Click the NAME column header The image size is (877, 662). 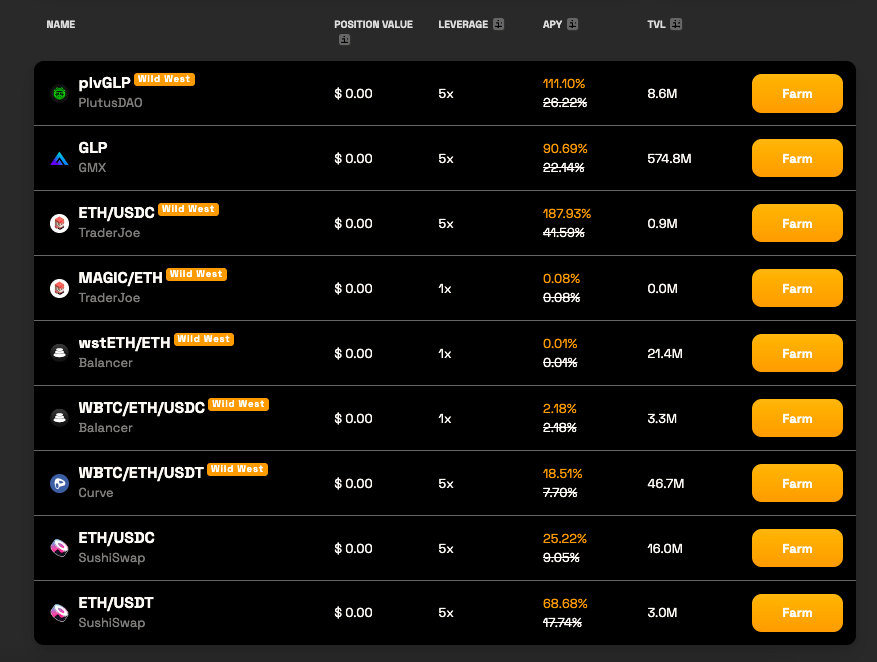pyautogui.click(x=60, y=24)
